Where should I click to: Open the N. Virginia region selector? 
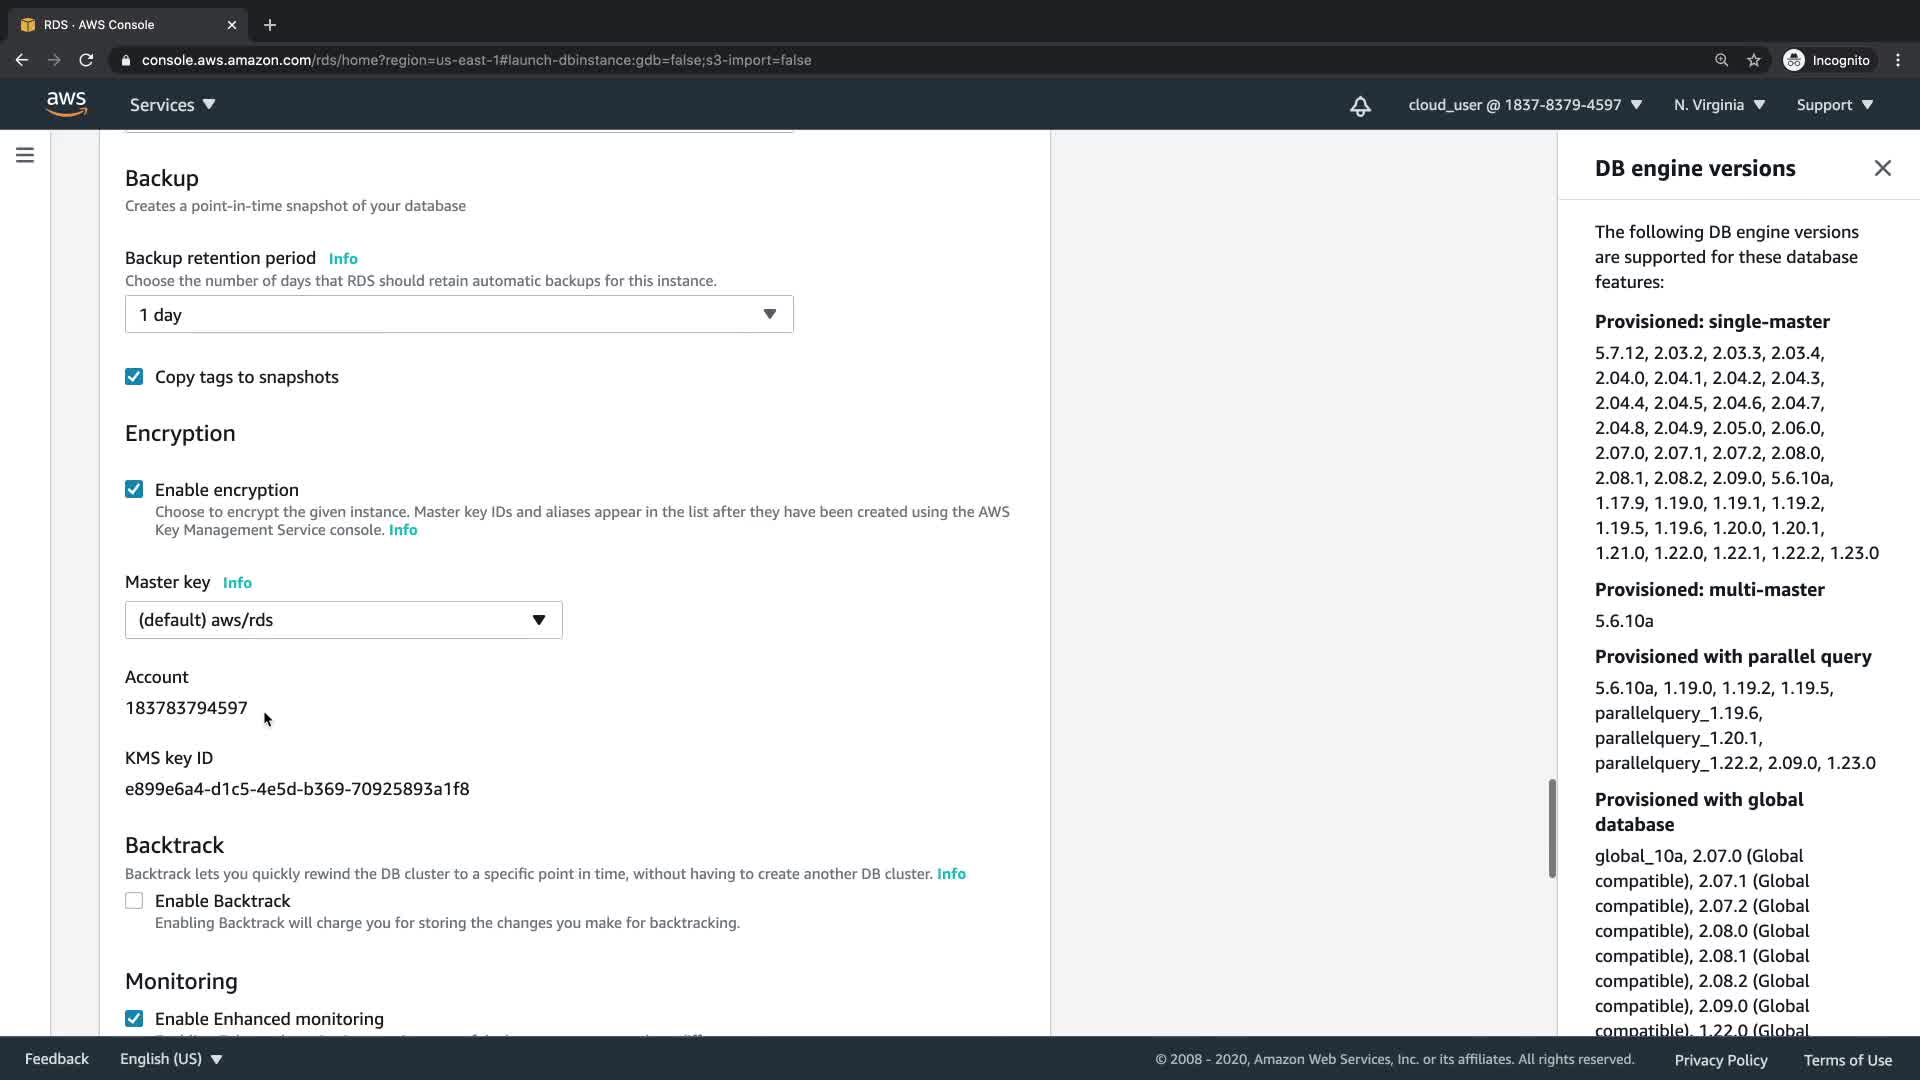(x=1719, y=105)
